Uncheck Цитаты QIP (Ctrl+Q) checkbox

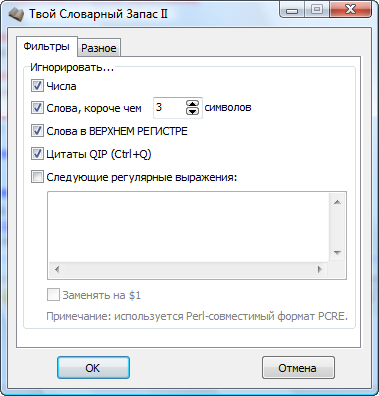37,154
